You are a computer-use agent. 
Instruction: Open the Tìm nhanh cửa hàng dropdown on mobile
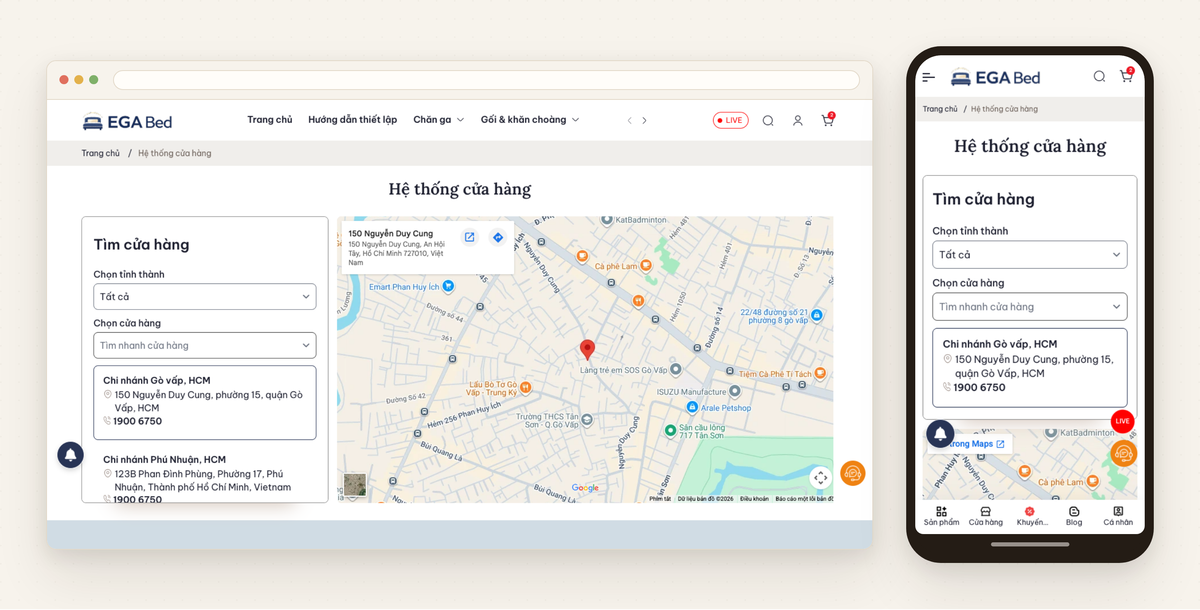1030,306
